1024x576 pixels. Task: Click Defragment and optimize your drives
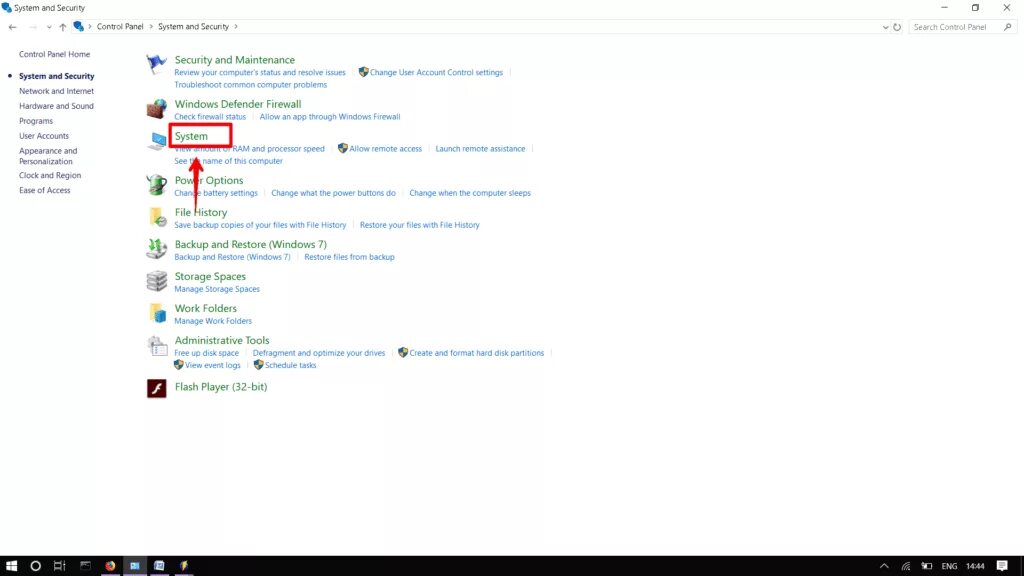[319, 353]
